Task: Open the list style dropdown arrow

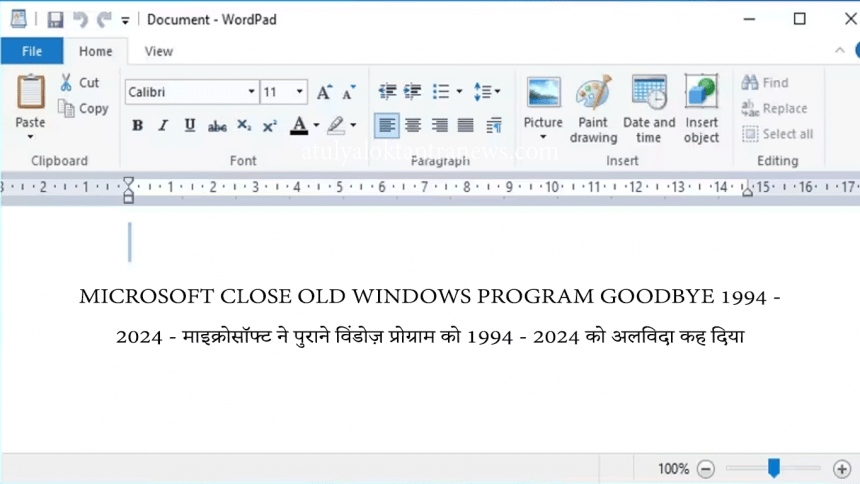Action: 459,92
